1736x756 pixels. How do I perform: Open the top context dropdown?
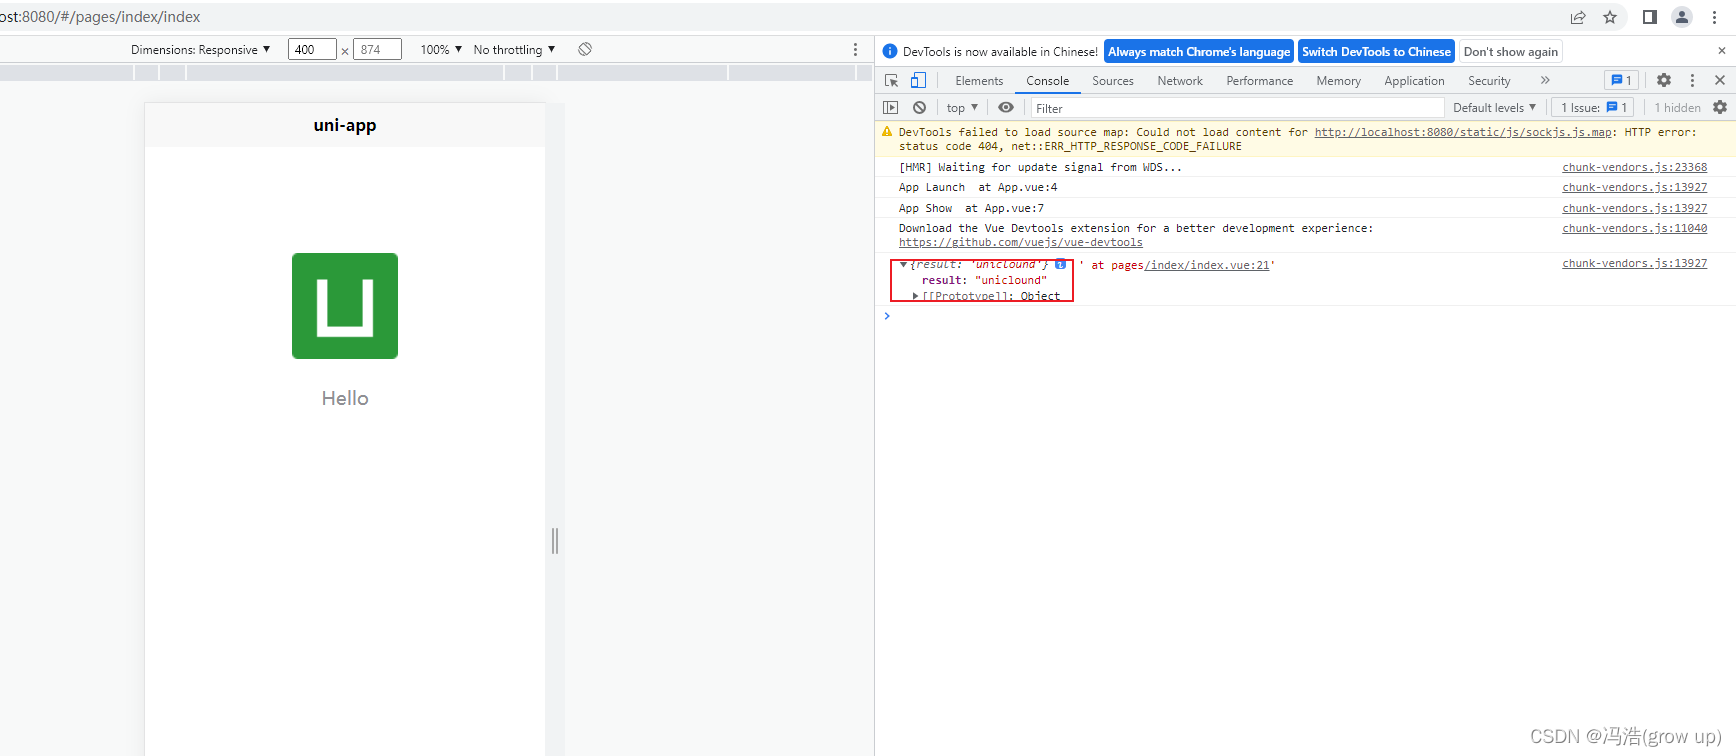point(962,107)
